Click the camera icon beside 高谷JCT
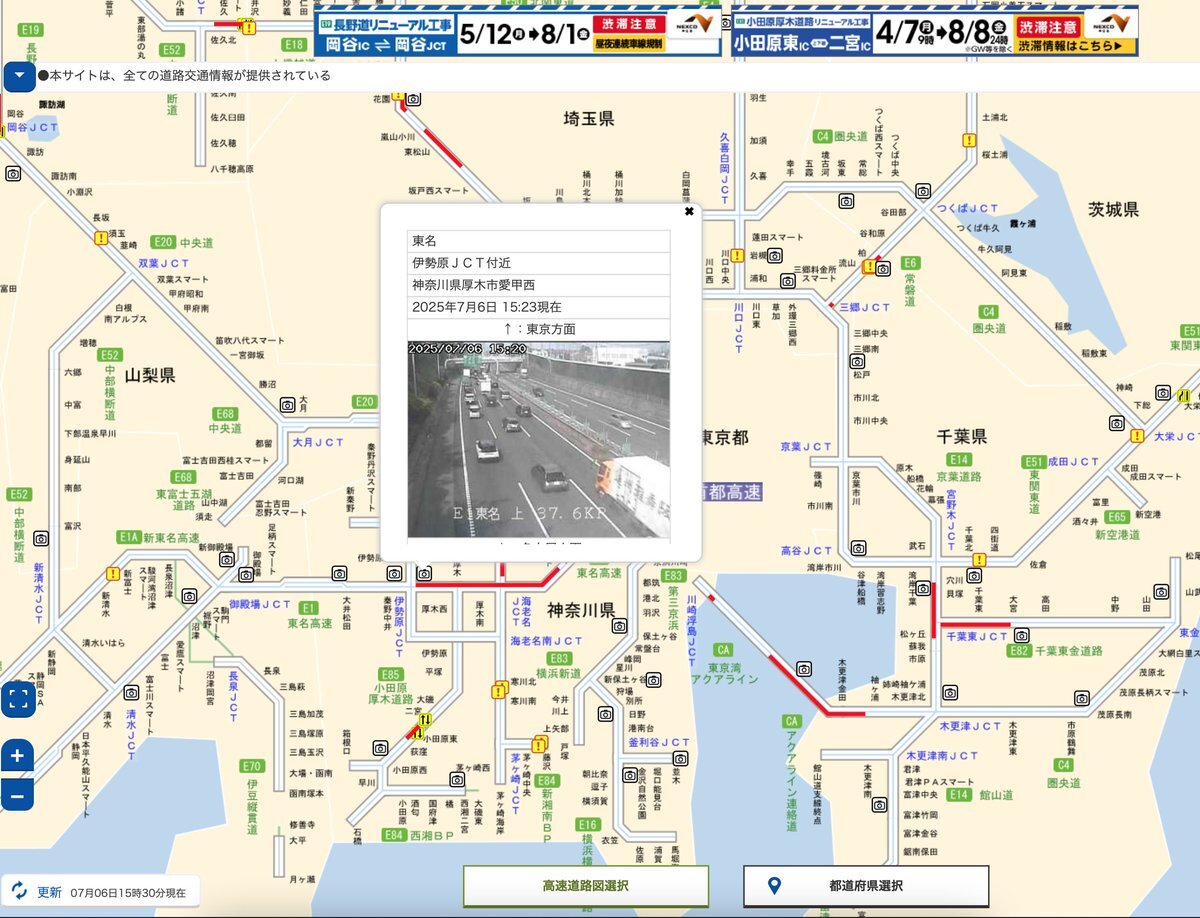Viewport: 1200px width, 918px height. tap(858, 548)
